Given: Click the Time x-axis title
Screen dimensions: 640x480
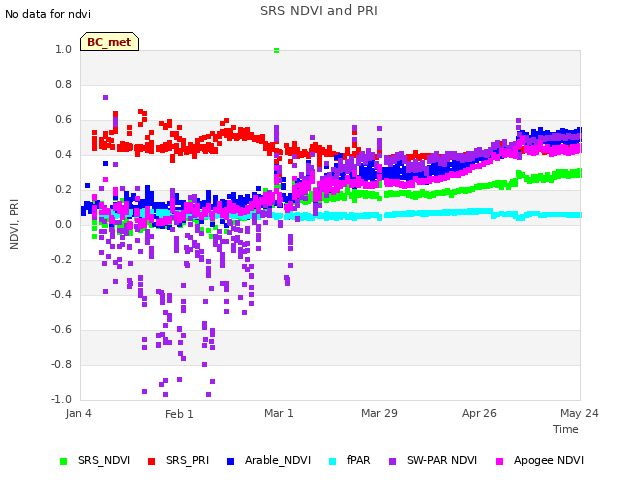Looking at the screenshot, I should [566, 429].
